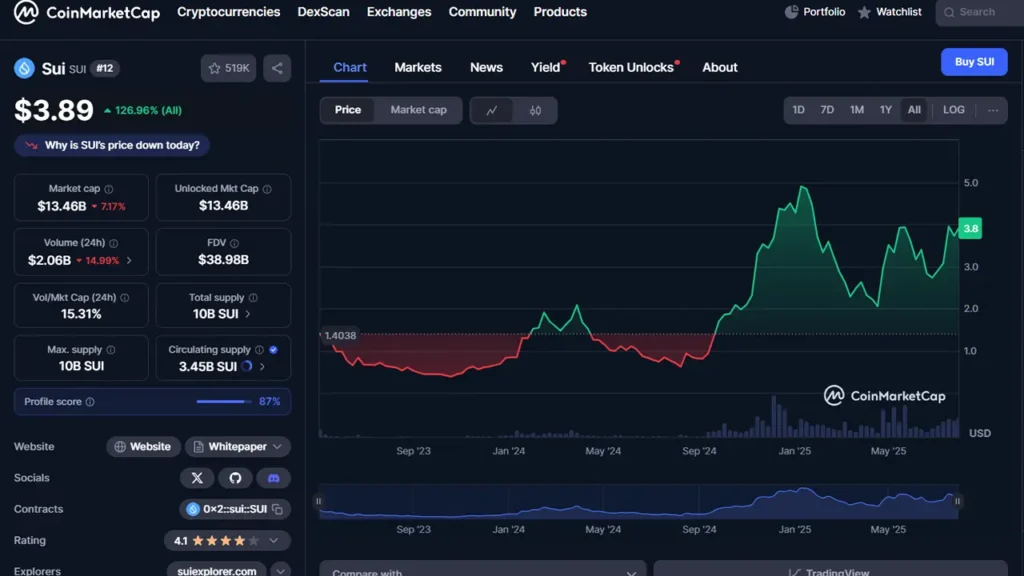Viewport: 1024px width, 576px height.
Task: Click the Volume (24h) info icon
Action: pos(114,243)
